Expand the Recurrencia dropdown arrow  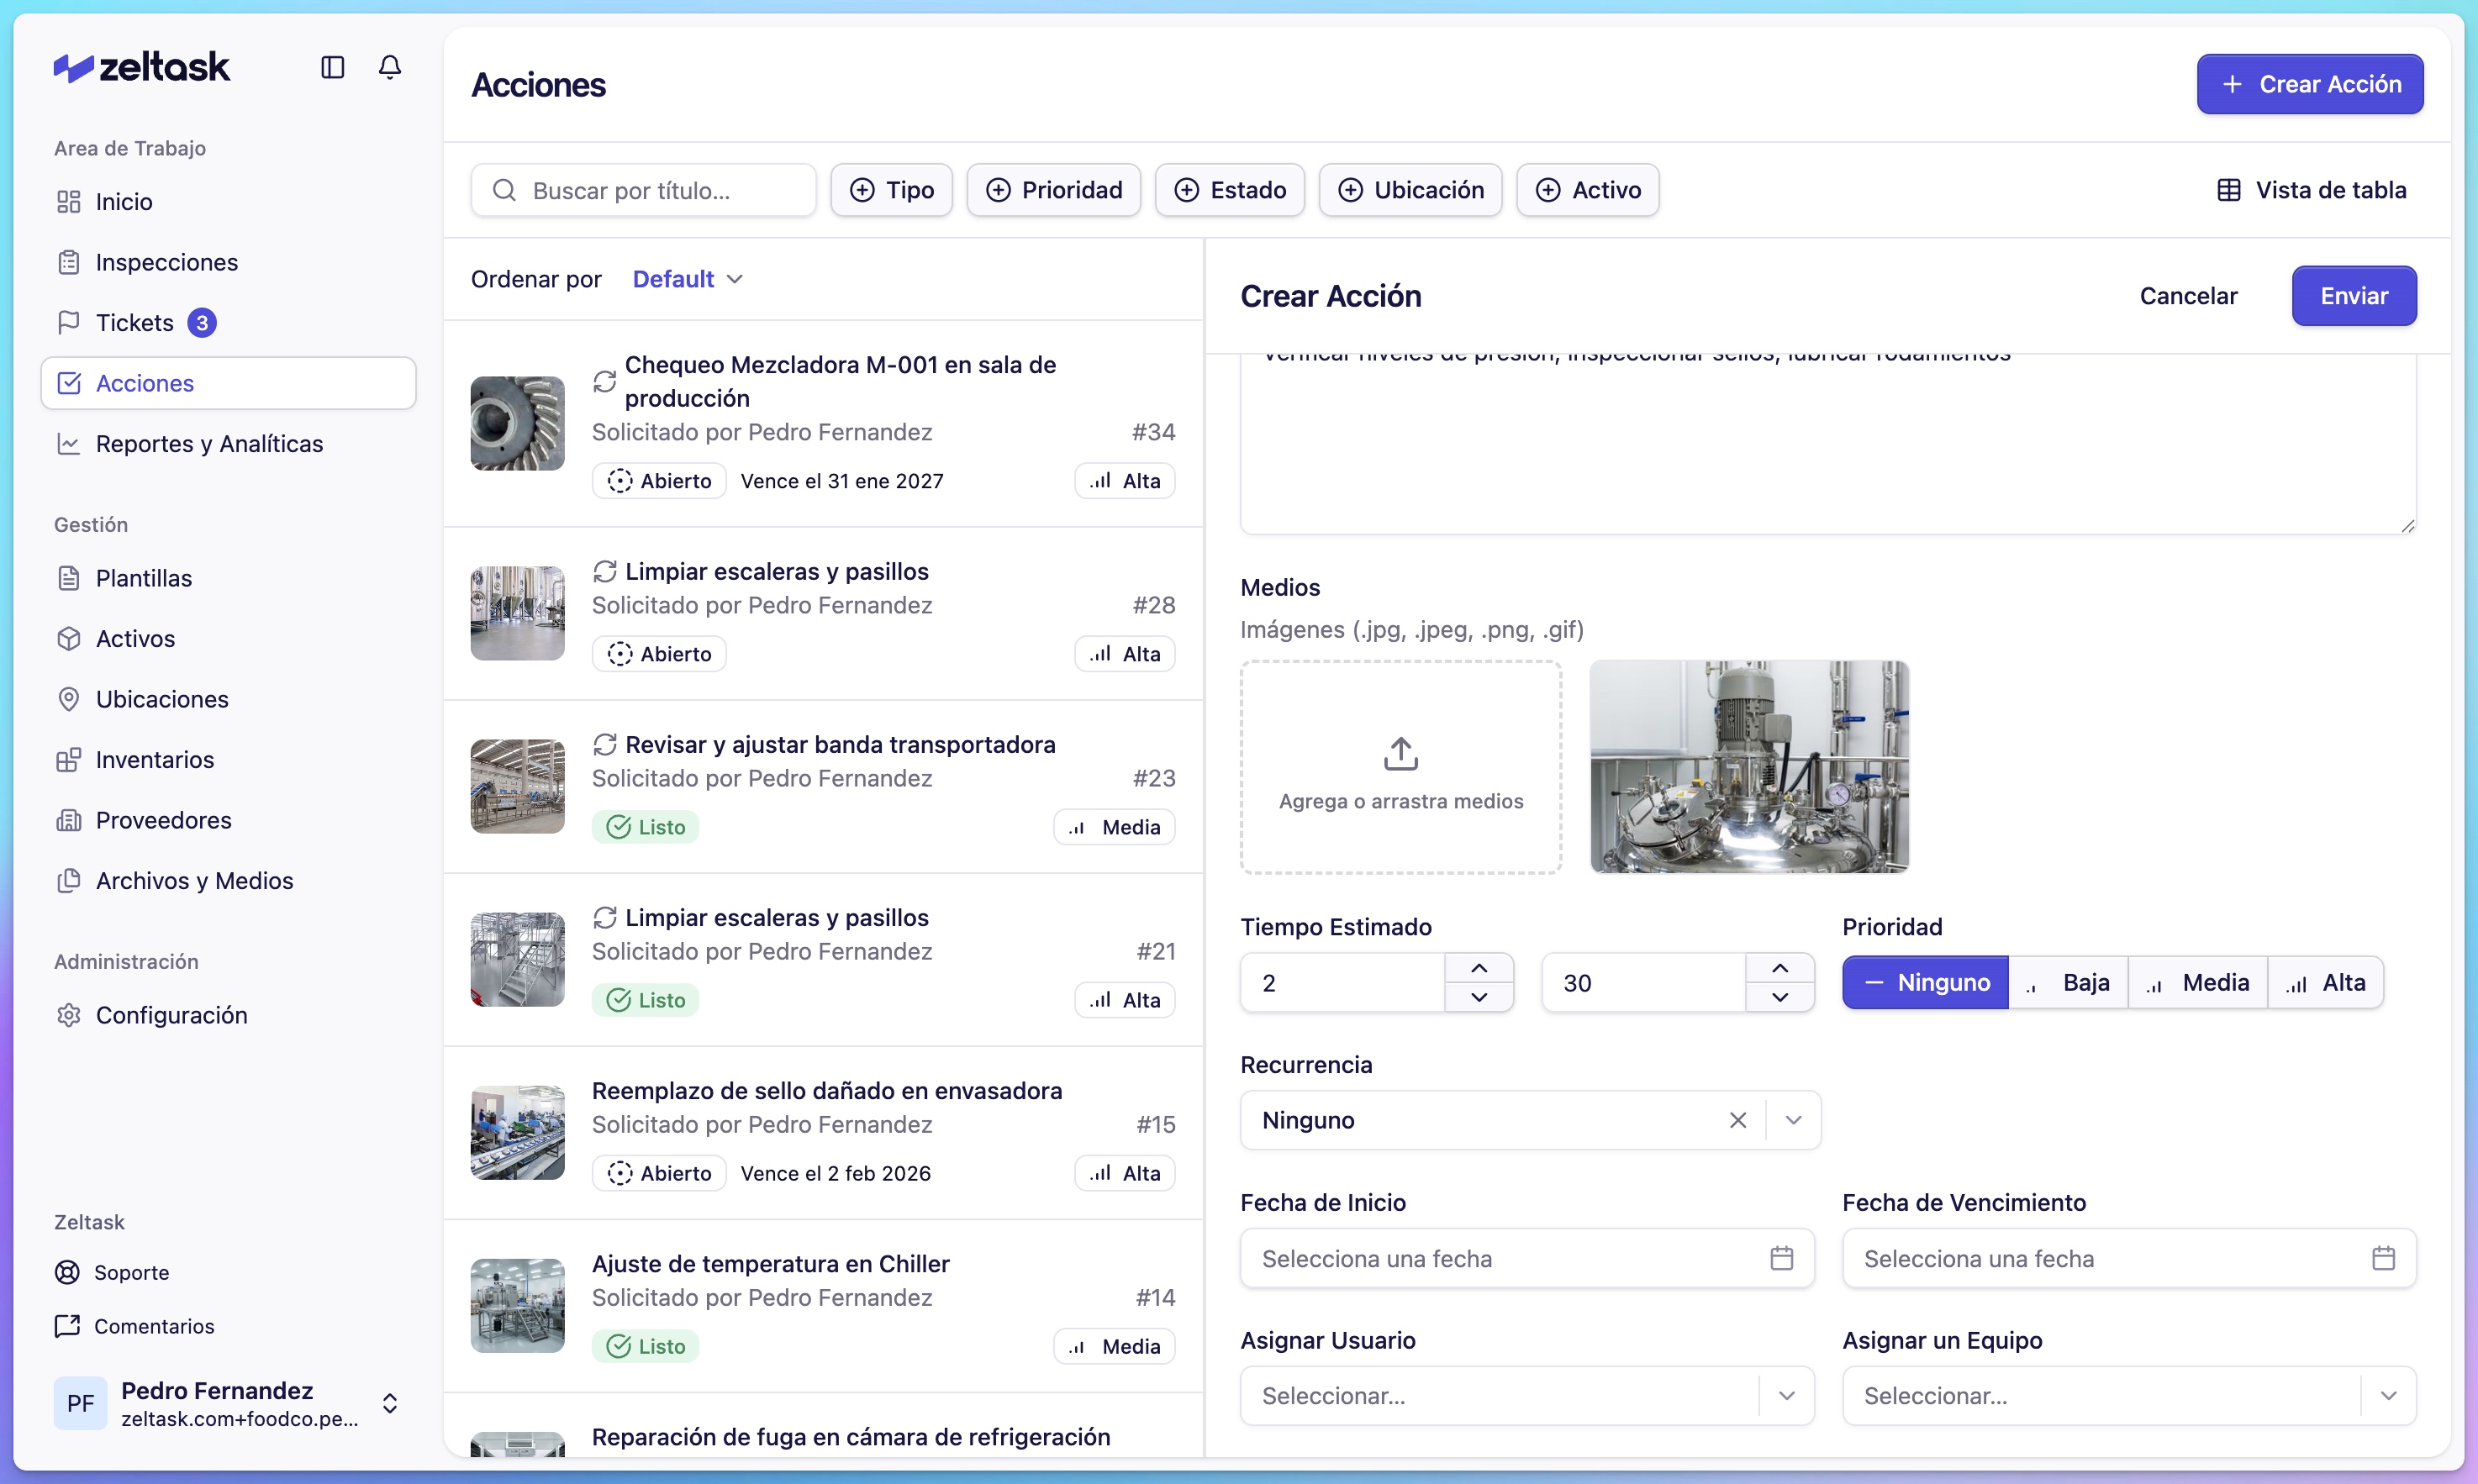pyautogui.click(x=1793, y=1120)
